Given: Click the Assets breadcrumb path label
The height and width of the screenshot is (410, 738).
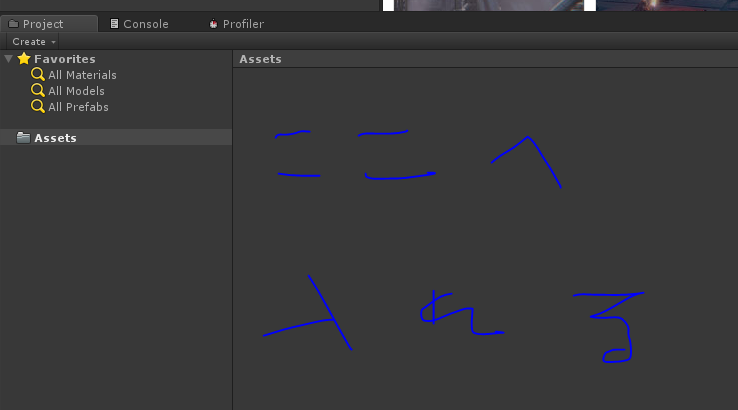Looking at the screenshot, I should 260,59.
